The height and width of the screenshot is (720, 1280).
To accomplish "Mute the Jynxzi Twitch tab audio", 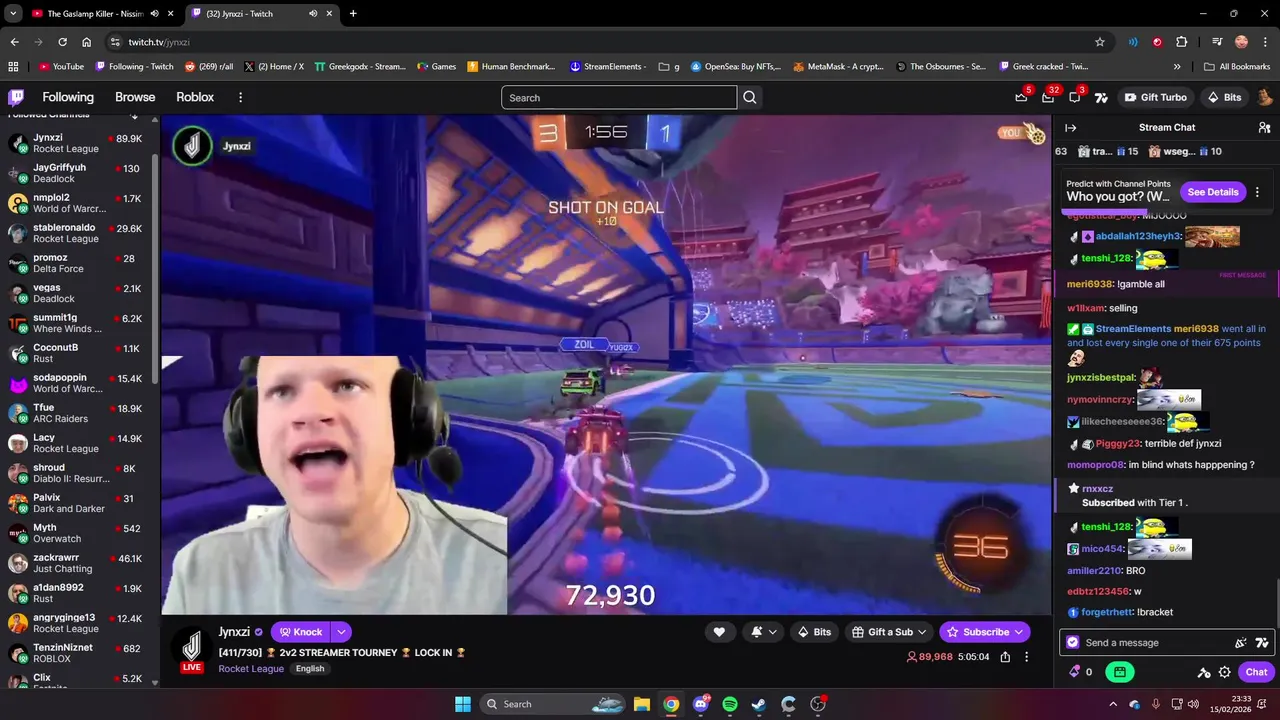I will 313,13.
